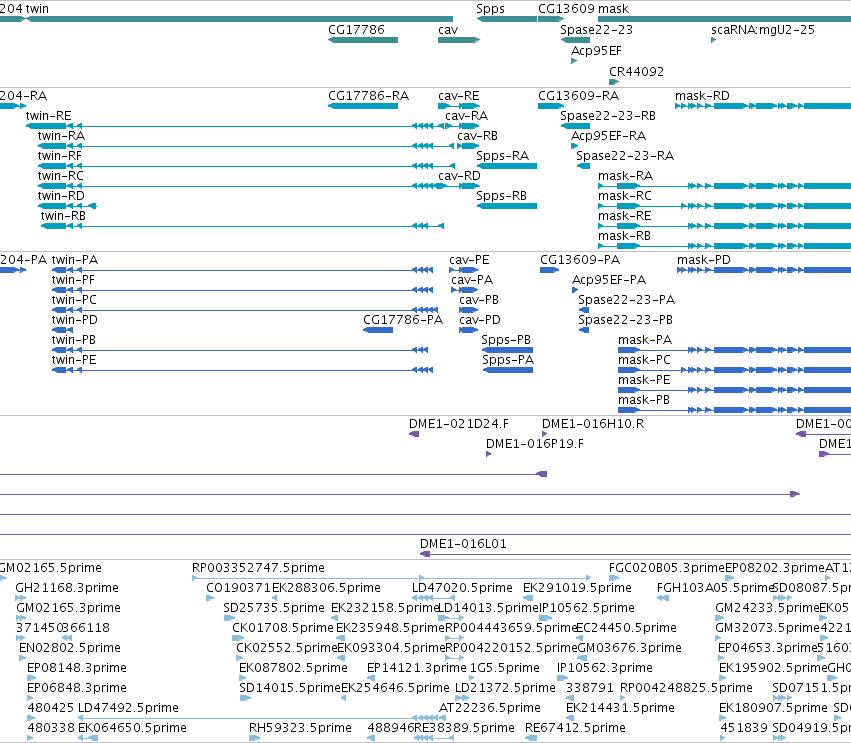Click the DME1-021D24.F clone label
851x743 pixels.
(x=459, y=424)
